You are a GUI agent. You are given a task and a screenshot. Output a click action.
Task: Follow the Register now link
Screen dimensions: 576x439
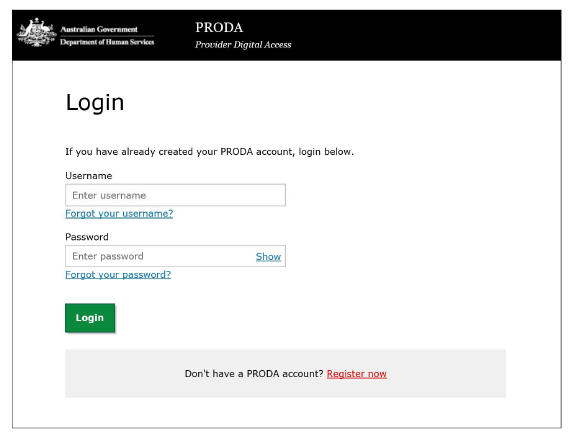pyautogui.click(x=357, y=374)
